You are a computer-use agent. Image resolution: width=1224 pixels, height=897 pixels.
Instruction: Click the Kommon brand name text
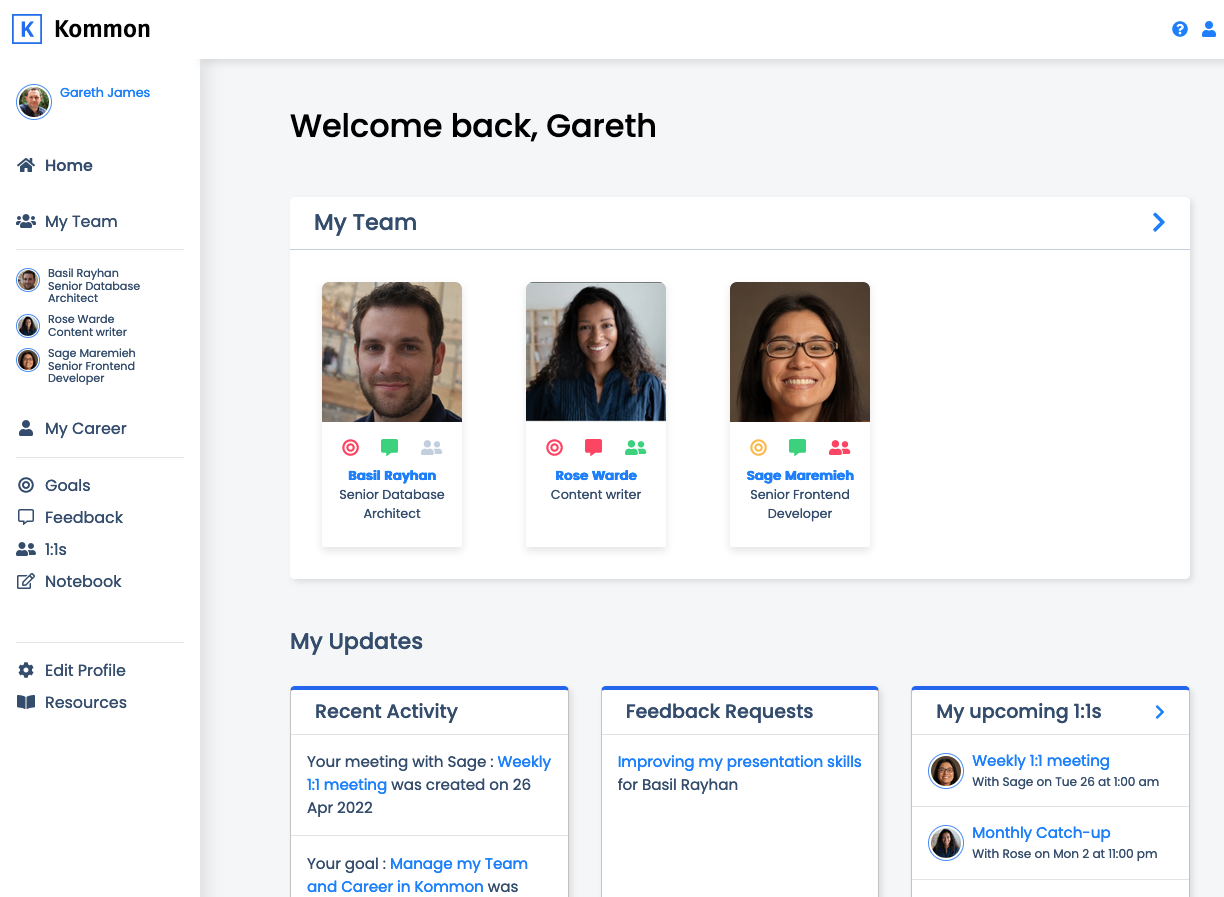pos(102,29)
